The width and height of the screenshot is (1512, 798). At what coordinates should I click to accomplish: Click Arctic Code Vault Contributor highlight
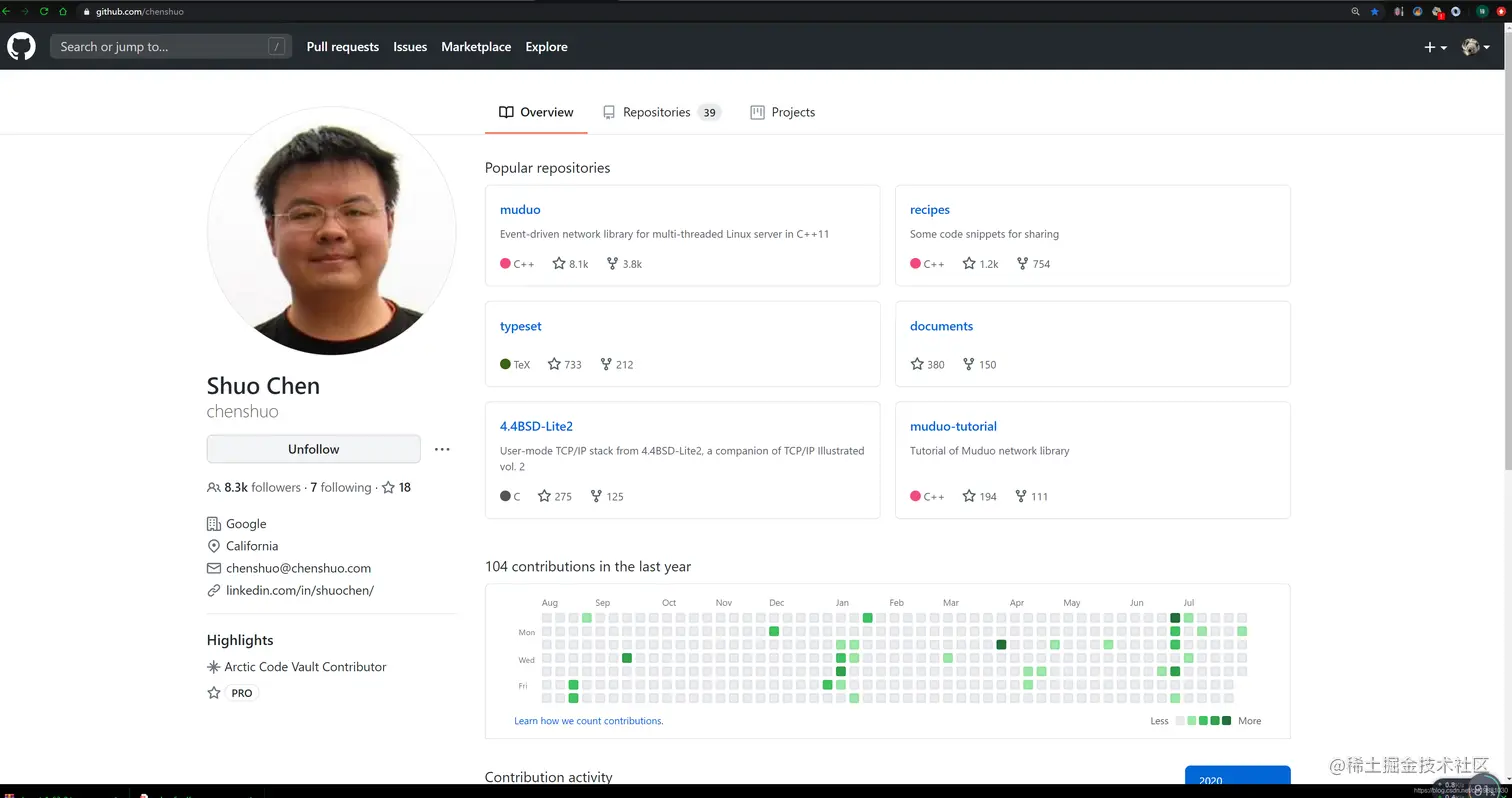point(305,667)
